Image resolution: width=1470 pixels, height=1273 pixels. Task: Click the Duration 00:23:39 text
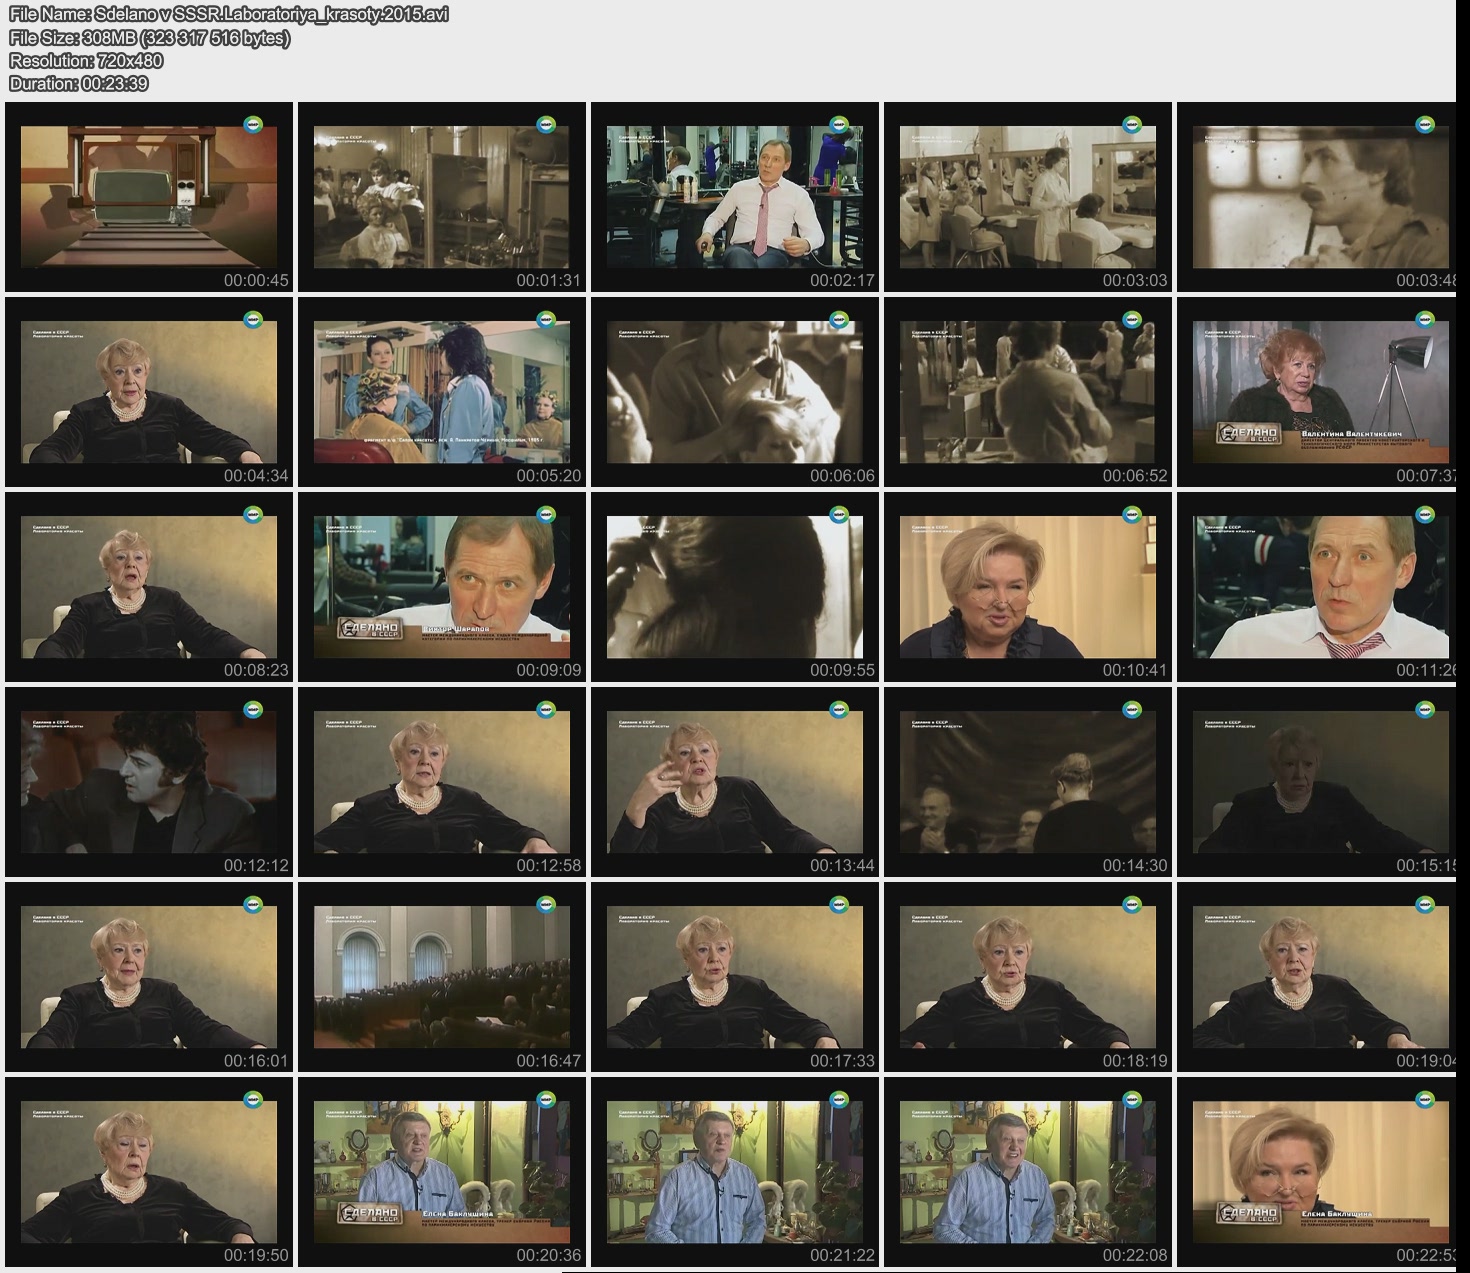pyautogui.click(x=79, y=84)
